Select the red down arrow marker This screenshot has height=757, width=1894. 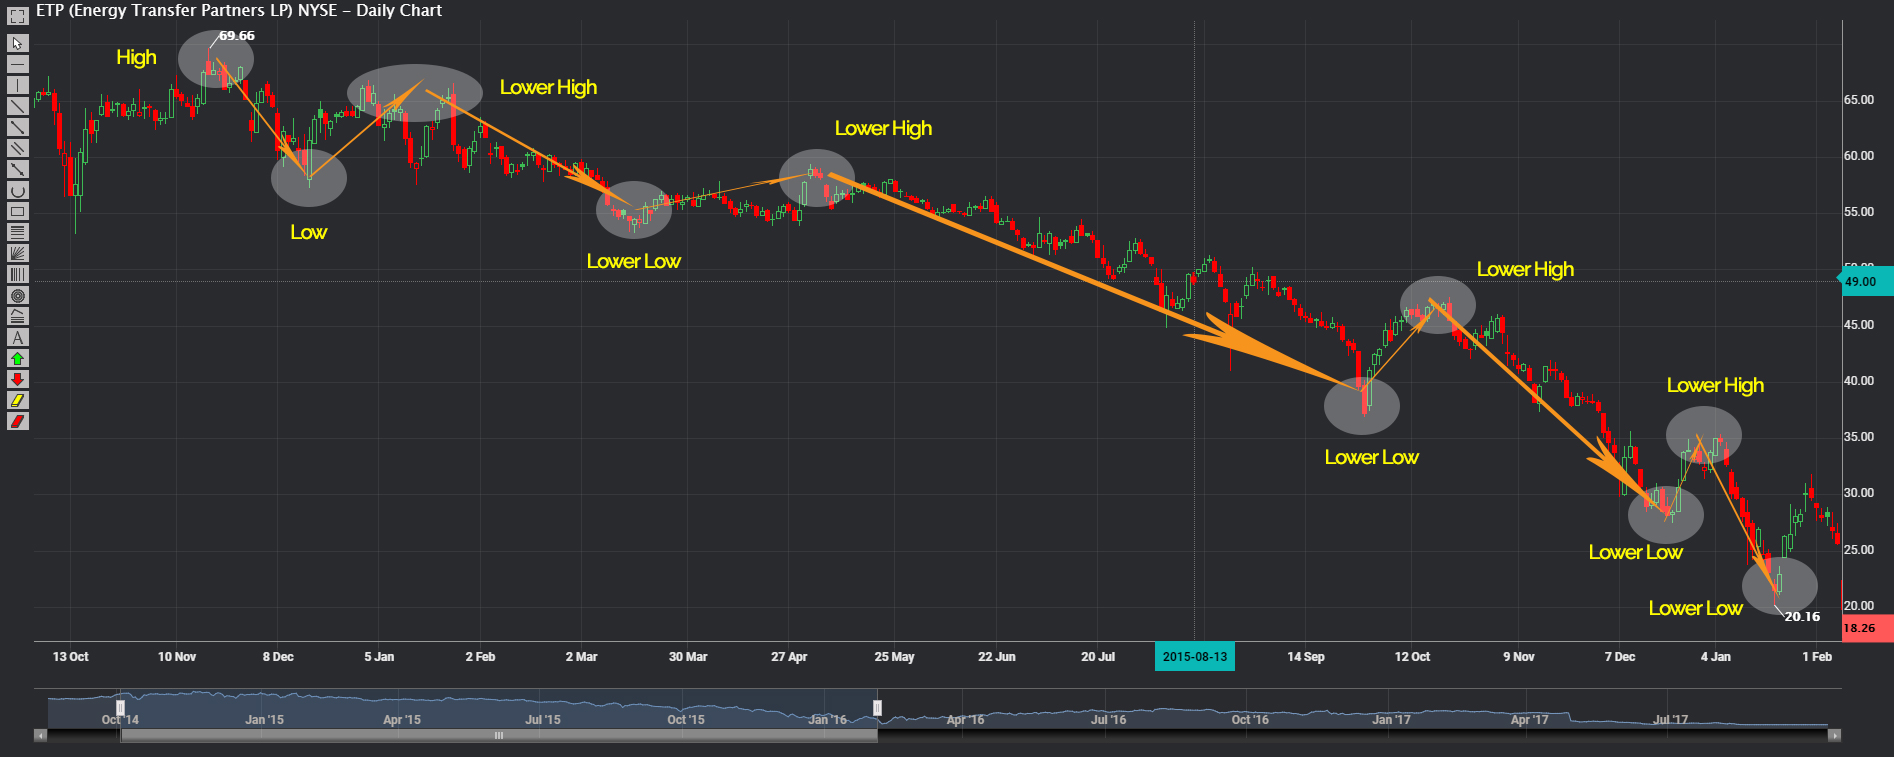point(17,379)
